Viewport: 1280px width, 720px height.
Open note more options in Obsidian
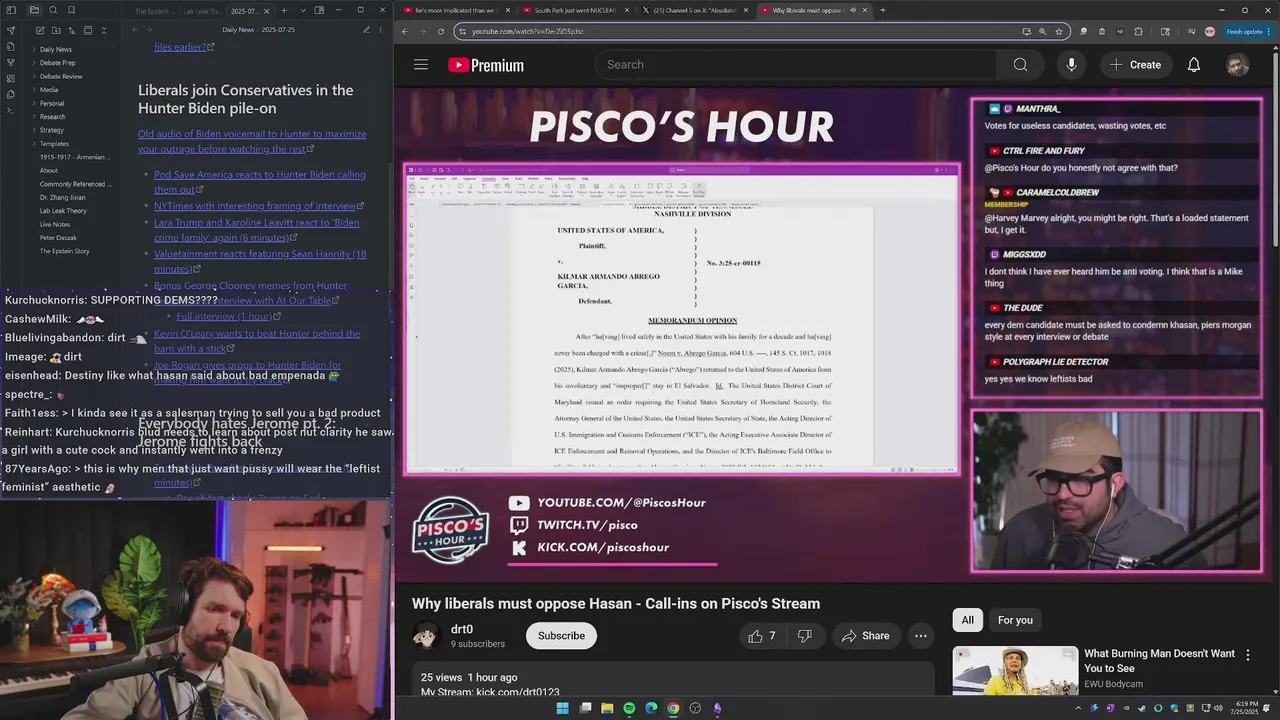381,30
